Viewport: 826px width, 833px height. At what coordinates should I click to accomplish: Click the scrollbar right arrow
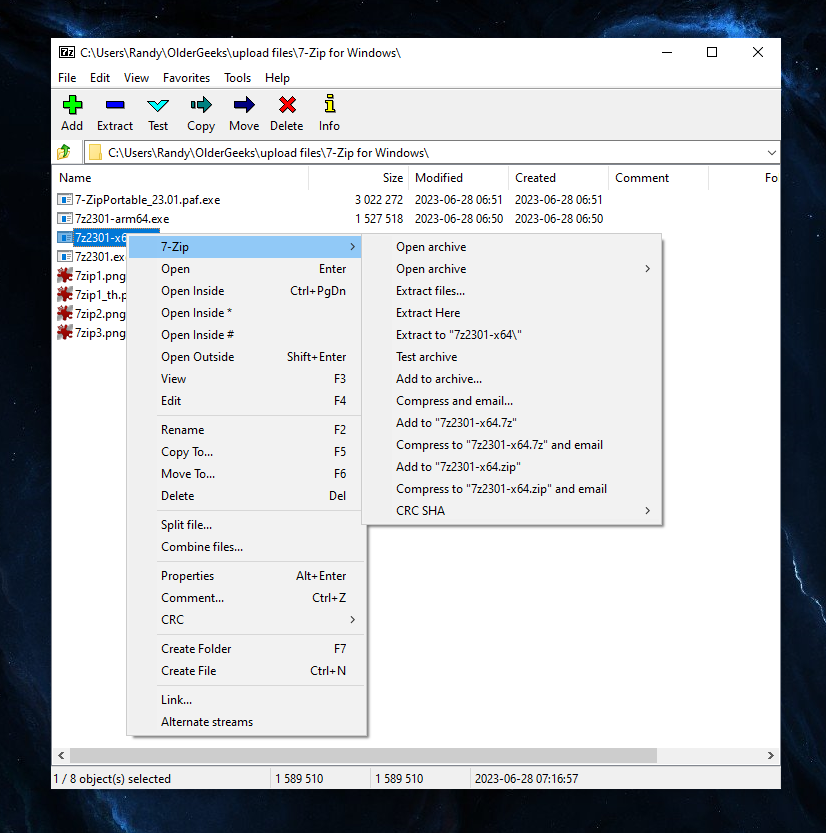pyautogui.click(x=771, y=755)
